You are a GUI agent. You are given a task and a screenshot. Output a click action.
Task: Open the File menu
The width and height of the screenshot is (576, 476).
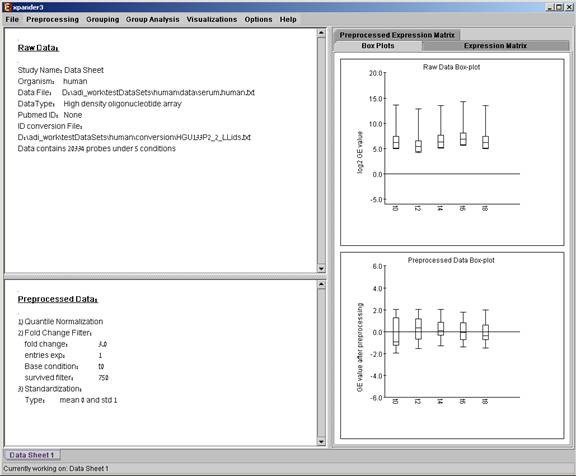tap(12, 19)
